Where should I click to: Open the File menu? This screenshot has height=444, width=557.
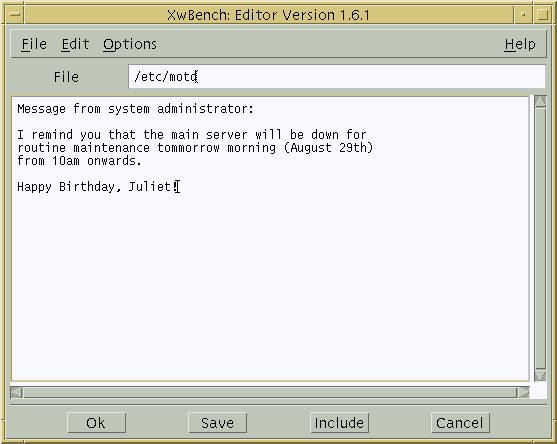pos(34,44)
